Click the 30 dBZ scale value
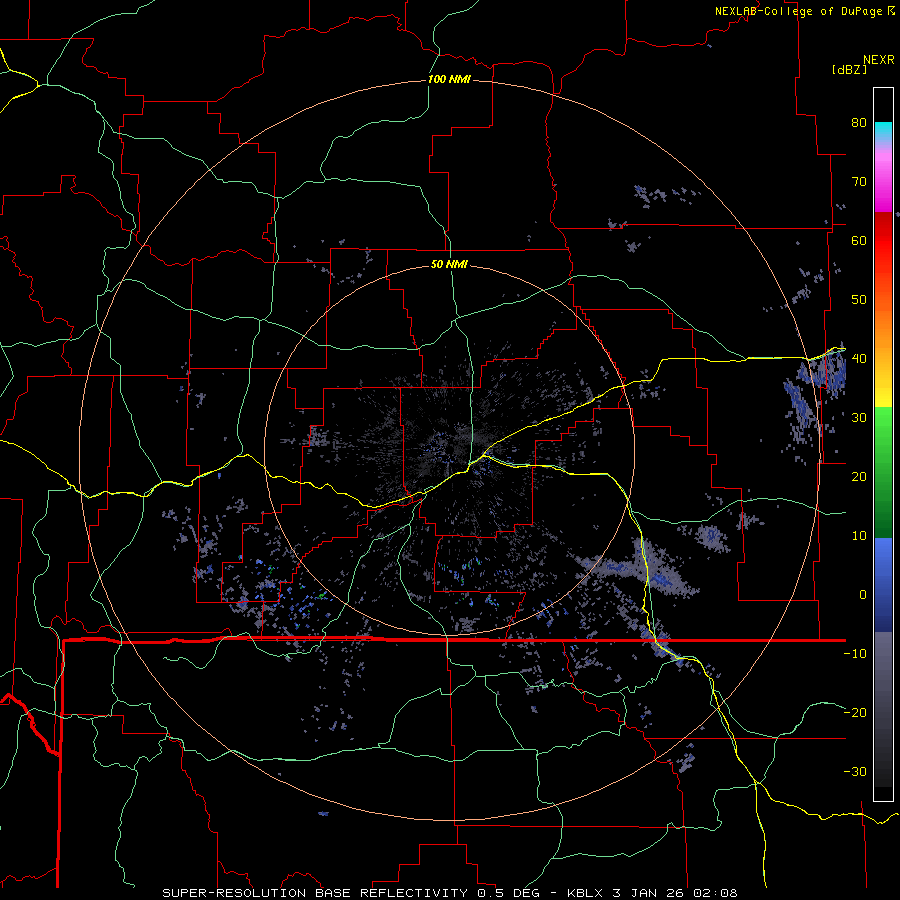This screenshot has width=900, height=900. pyautogui.click(x=859, y=418)
